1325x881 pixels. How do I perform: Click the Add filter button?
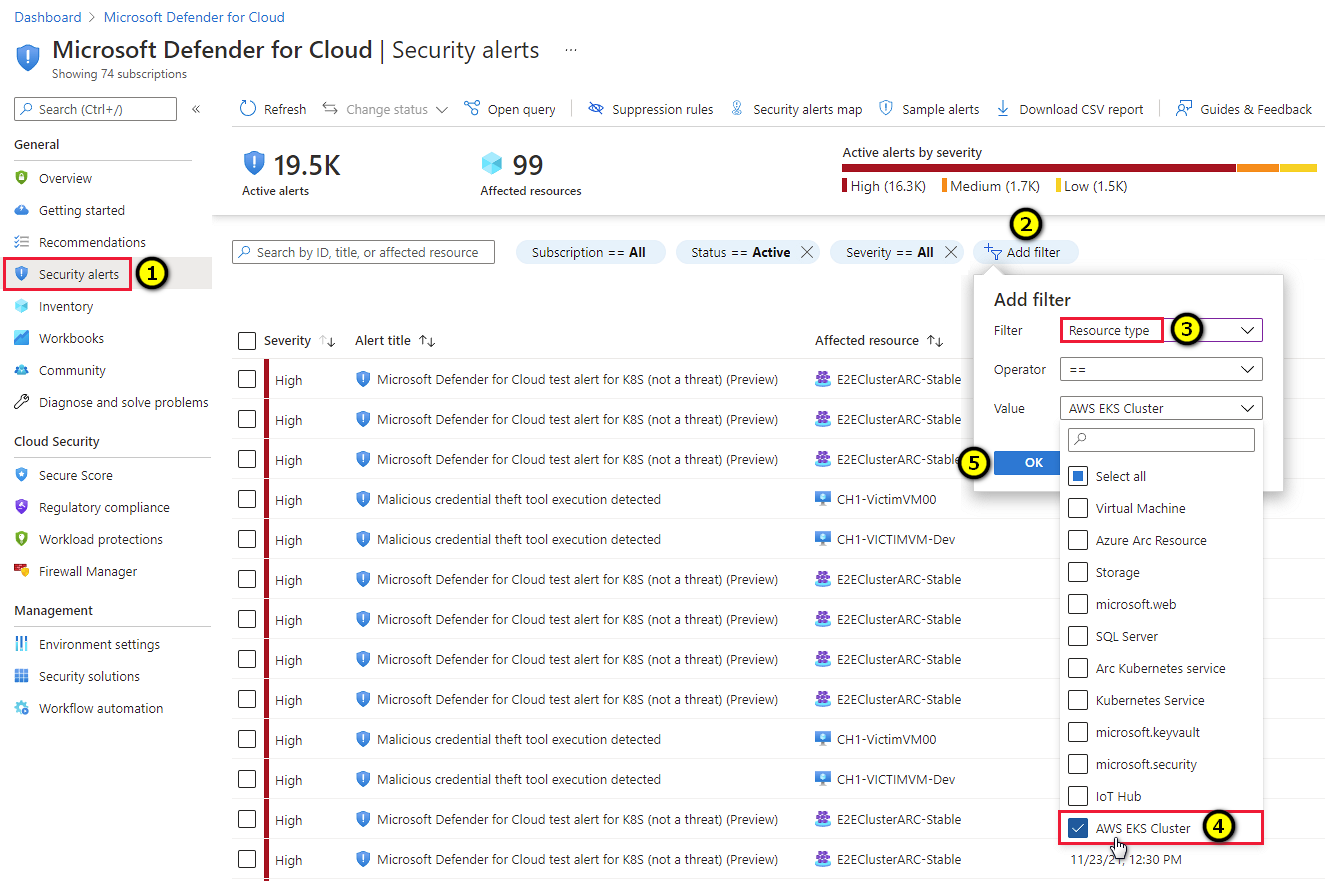1026,252
